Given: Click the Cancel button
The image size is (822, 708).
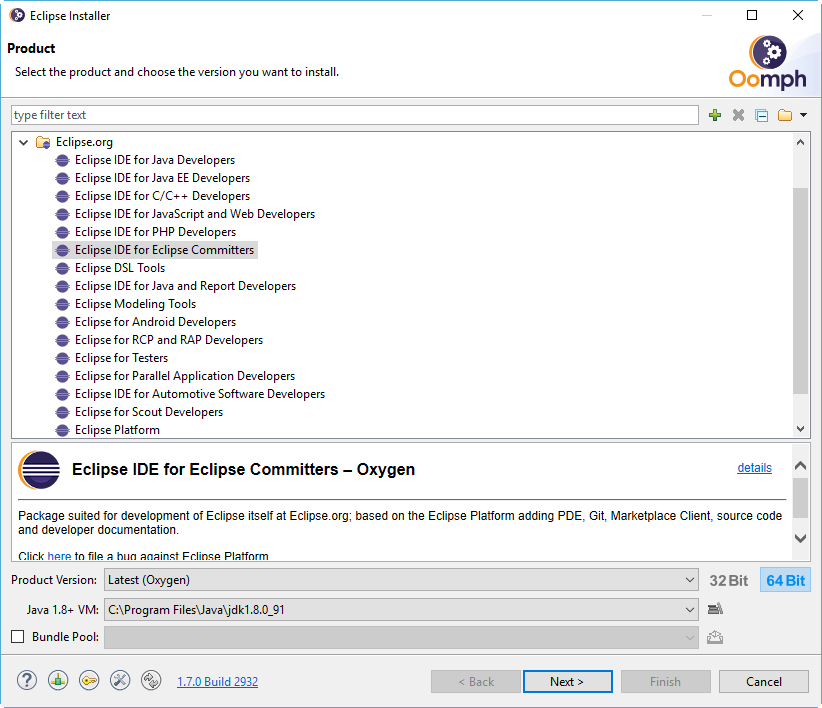Looking at the screenshot, I should point(764,682).
